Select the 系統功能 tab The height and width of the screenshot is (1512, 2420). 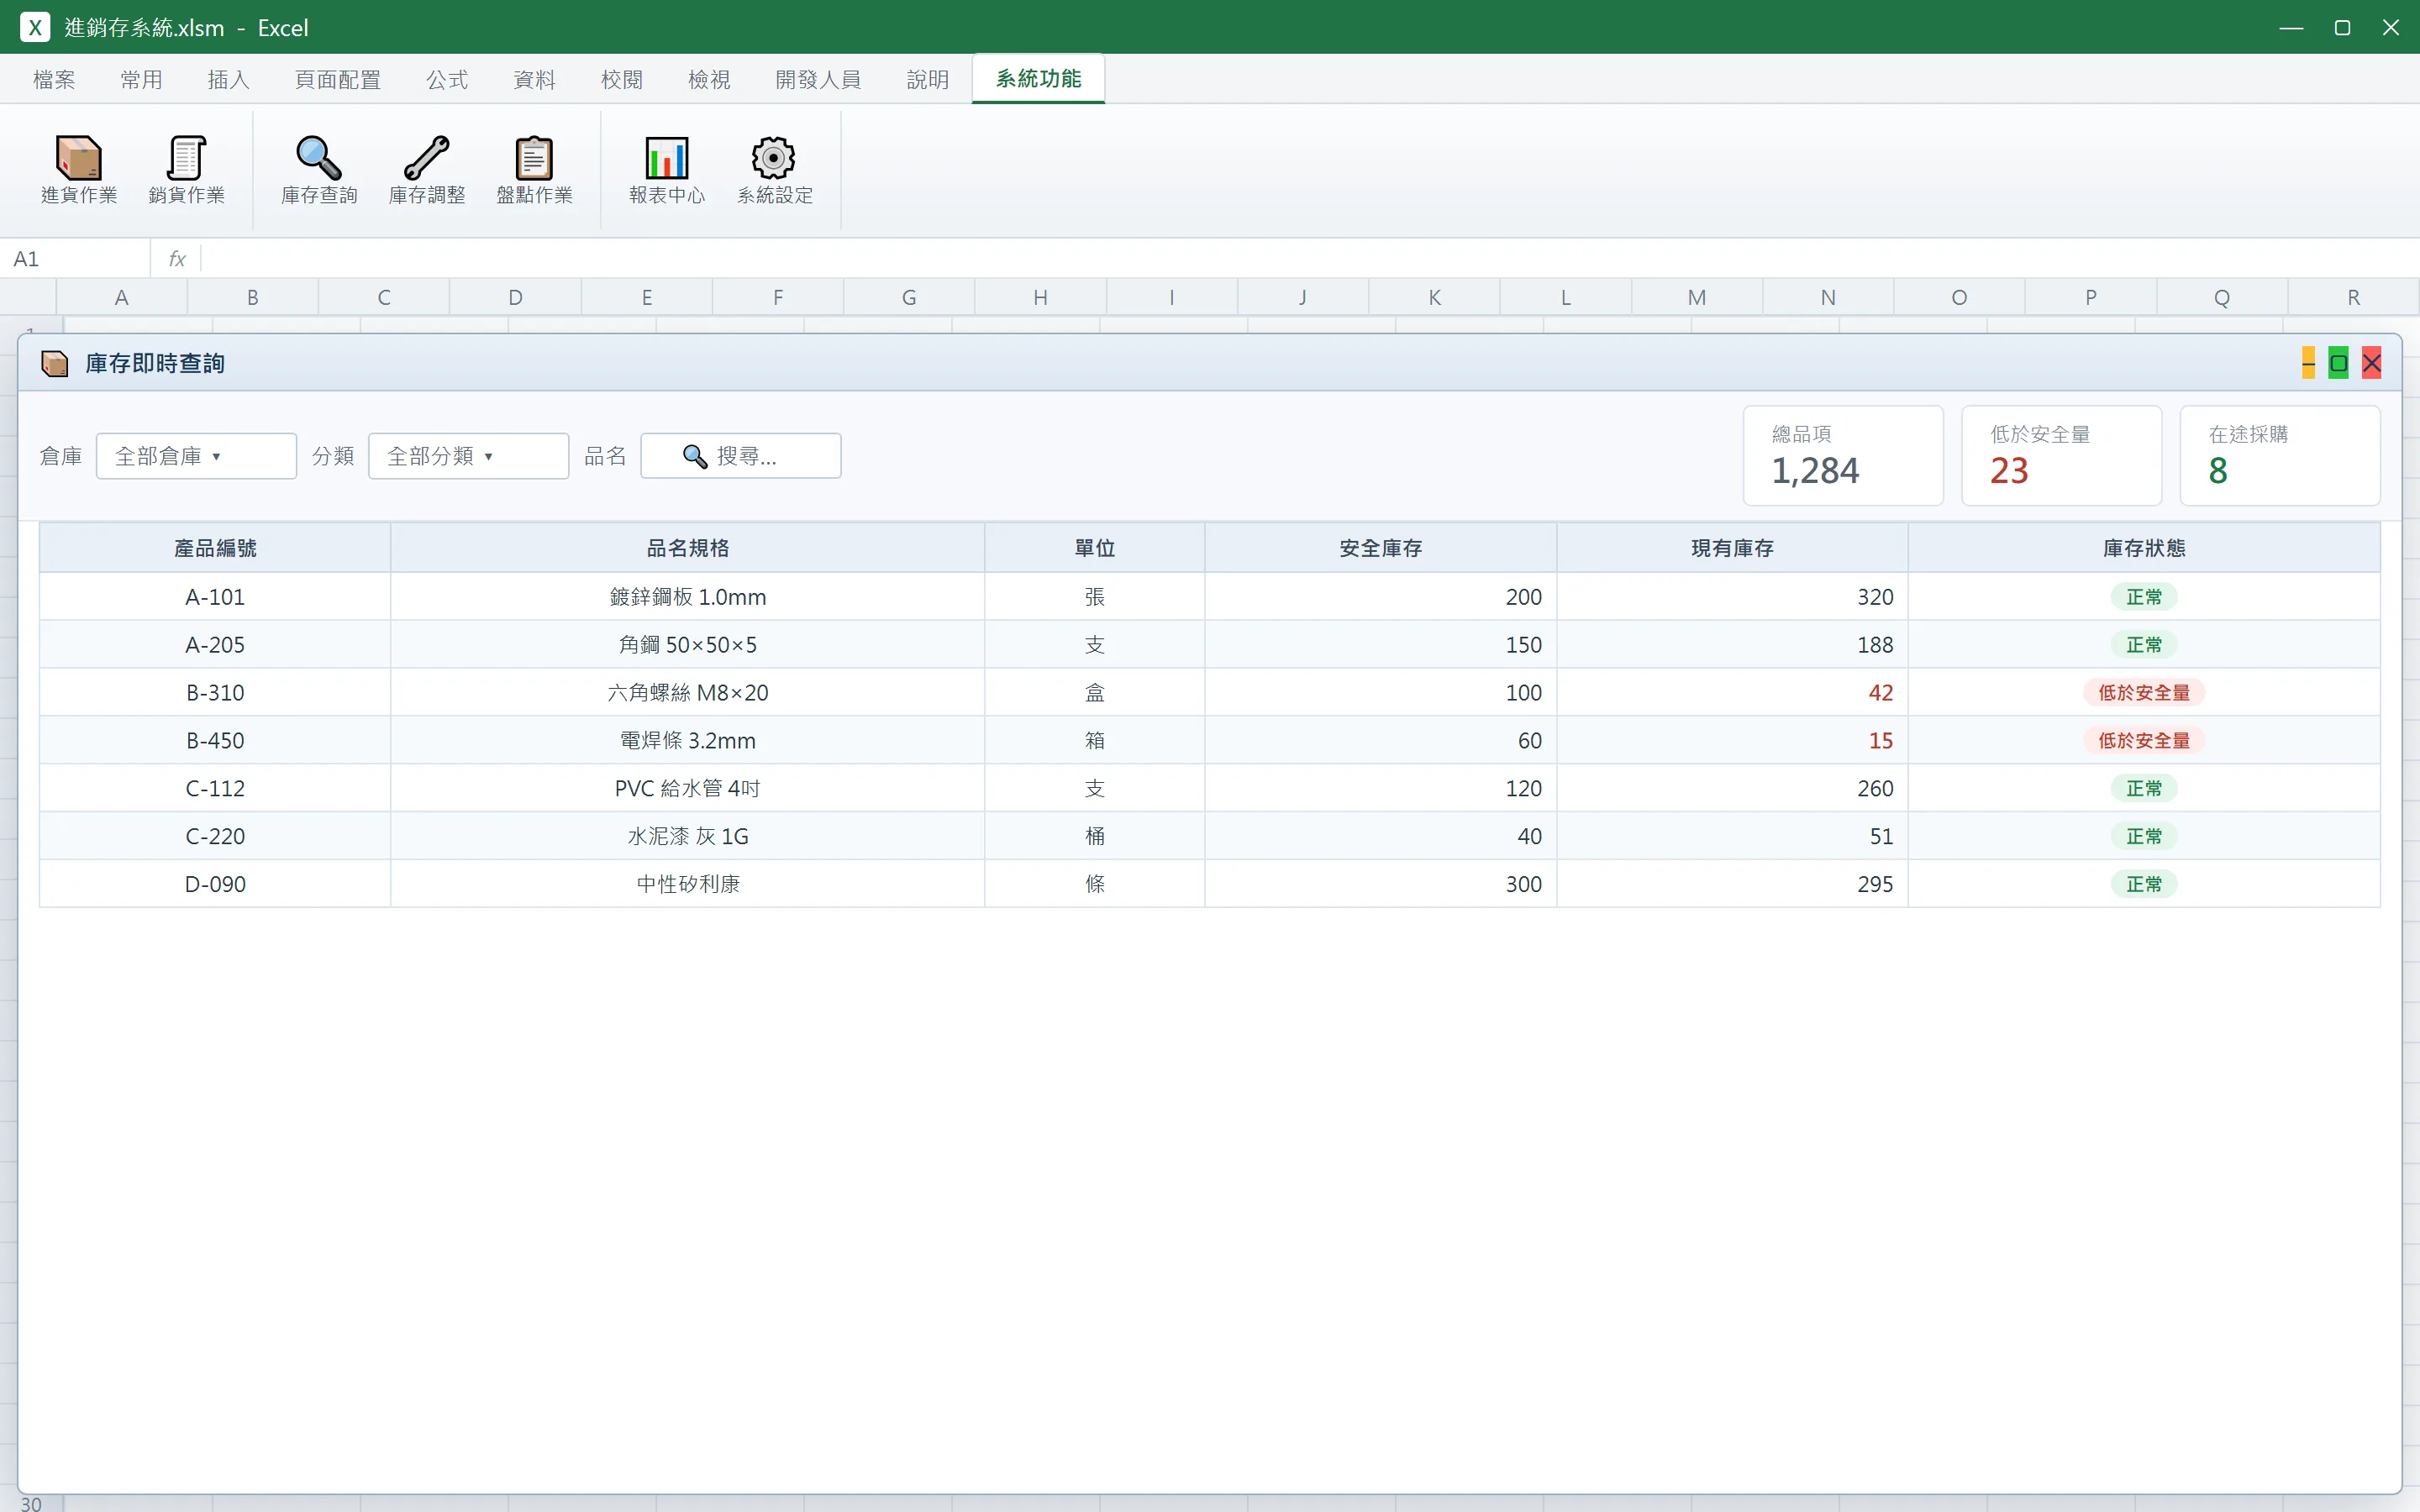pyautogui.click(x=1038, y=79)
